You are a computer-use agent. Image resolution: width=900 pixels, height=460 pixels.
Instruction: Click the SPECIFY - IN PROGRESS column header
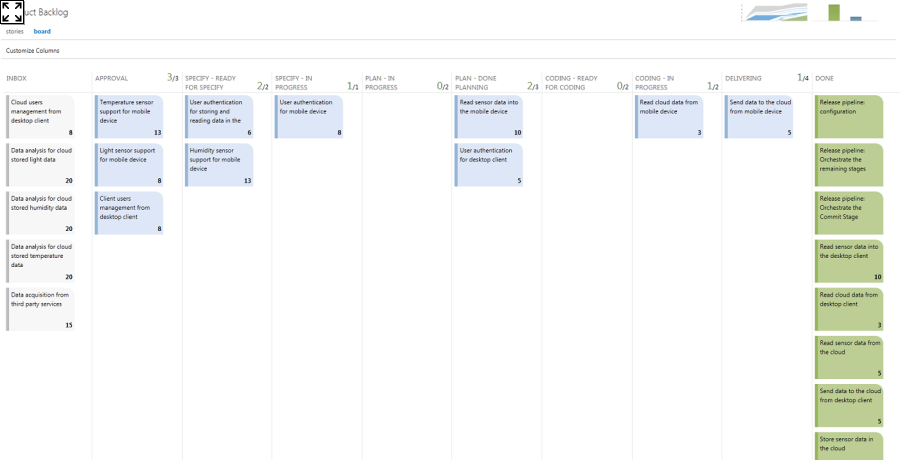coord(296,83)
